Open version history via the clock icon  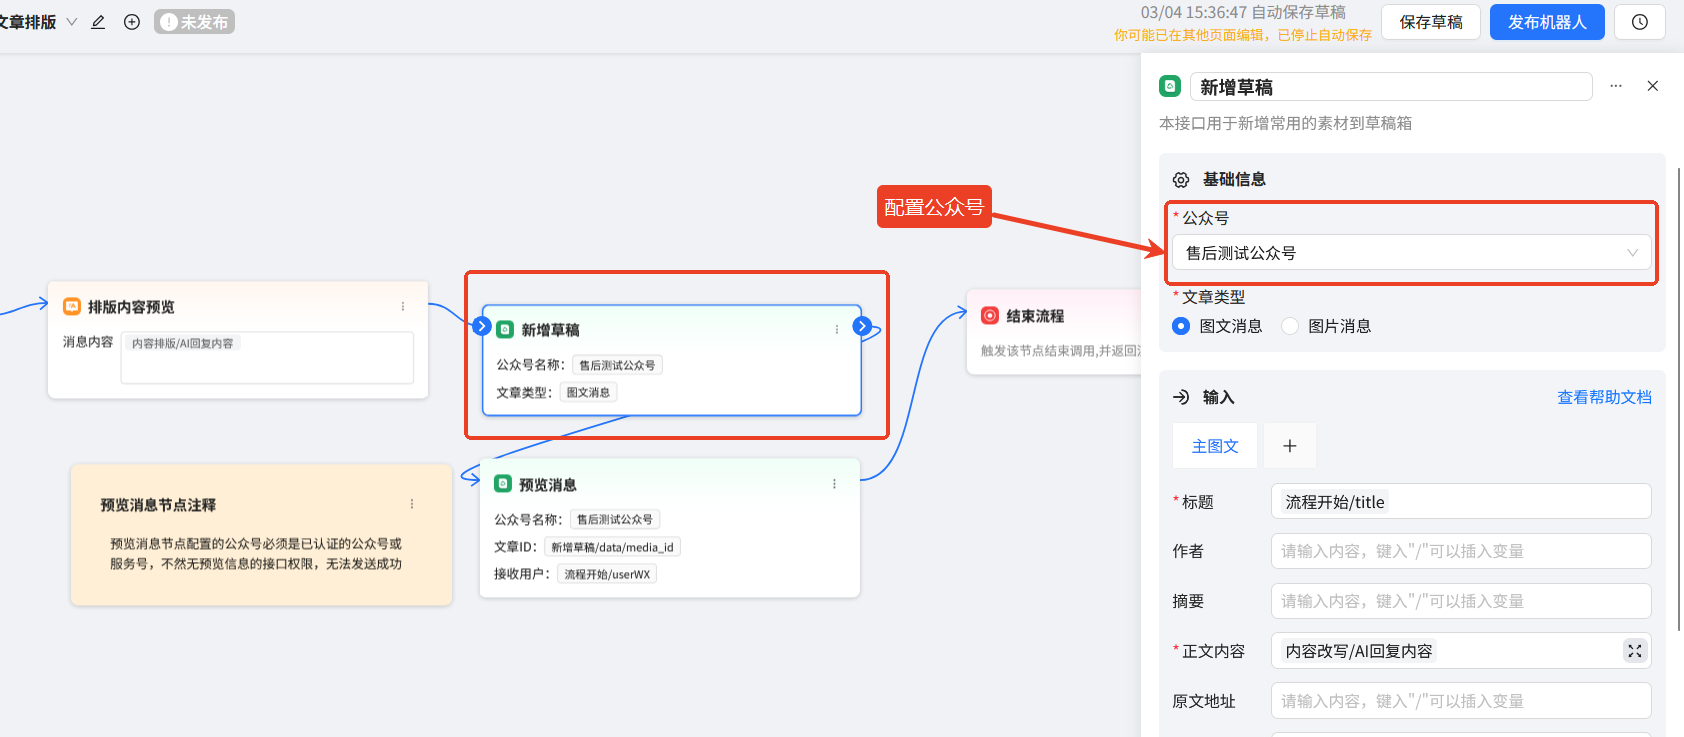click(x=1640, y=22)
